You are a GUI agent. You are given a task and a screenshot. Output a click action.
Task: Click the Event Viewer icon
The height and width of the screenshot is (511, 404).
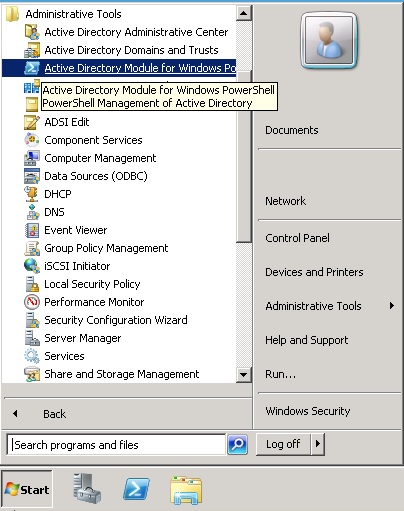pyautogui.click(x=32, y=230)
